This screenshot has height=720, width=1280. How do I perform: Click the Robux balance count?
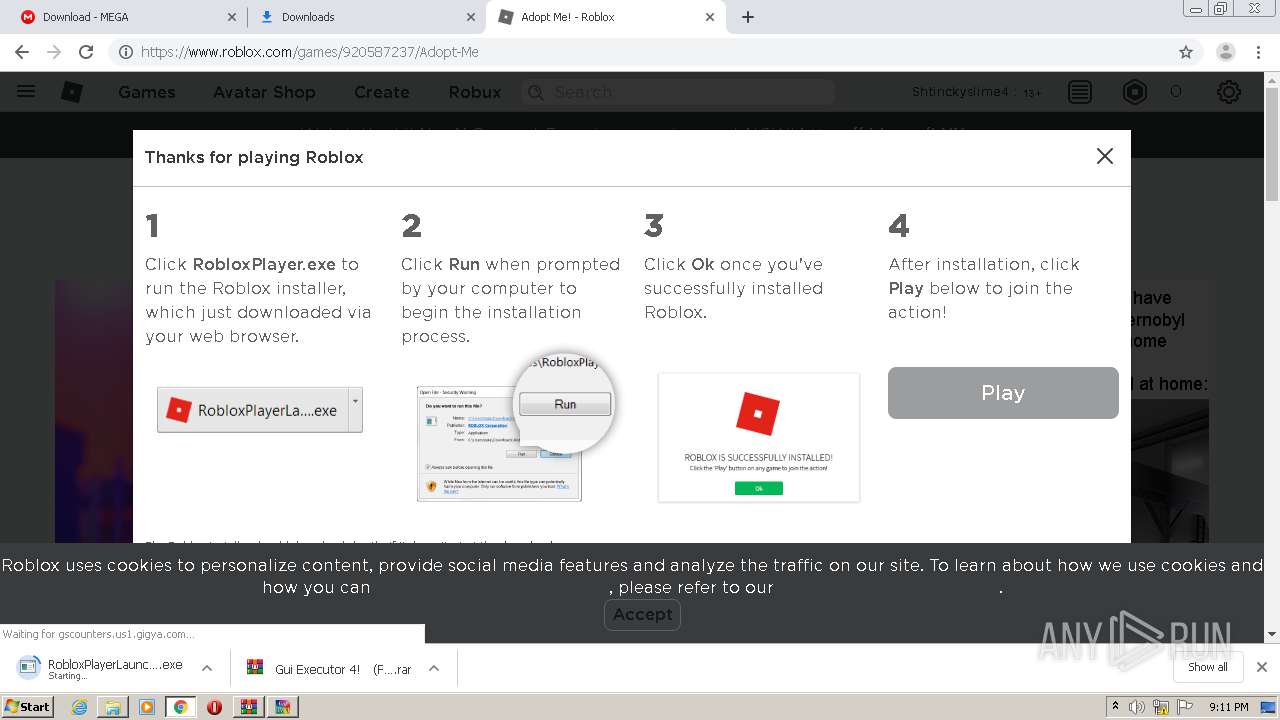[x=1176, y=92]
